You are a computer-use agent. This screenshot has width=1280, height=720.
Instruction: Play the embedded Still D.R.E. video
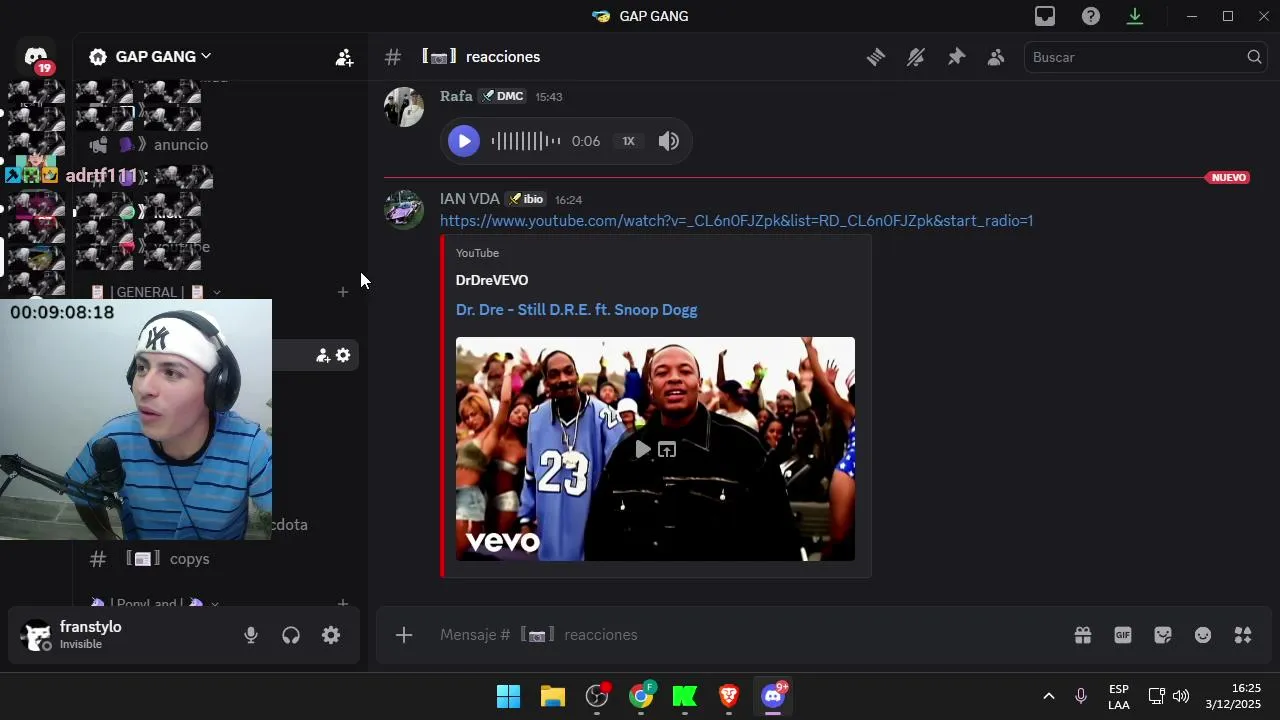(642, 450)
